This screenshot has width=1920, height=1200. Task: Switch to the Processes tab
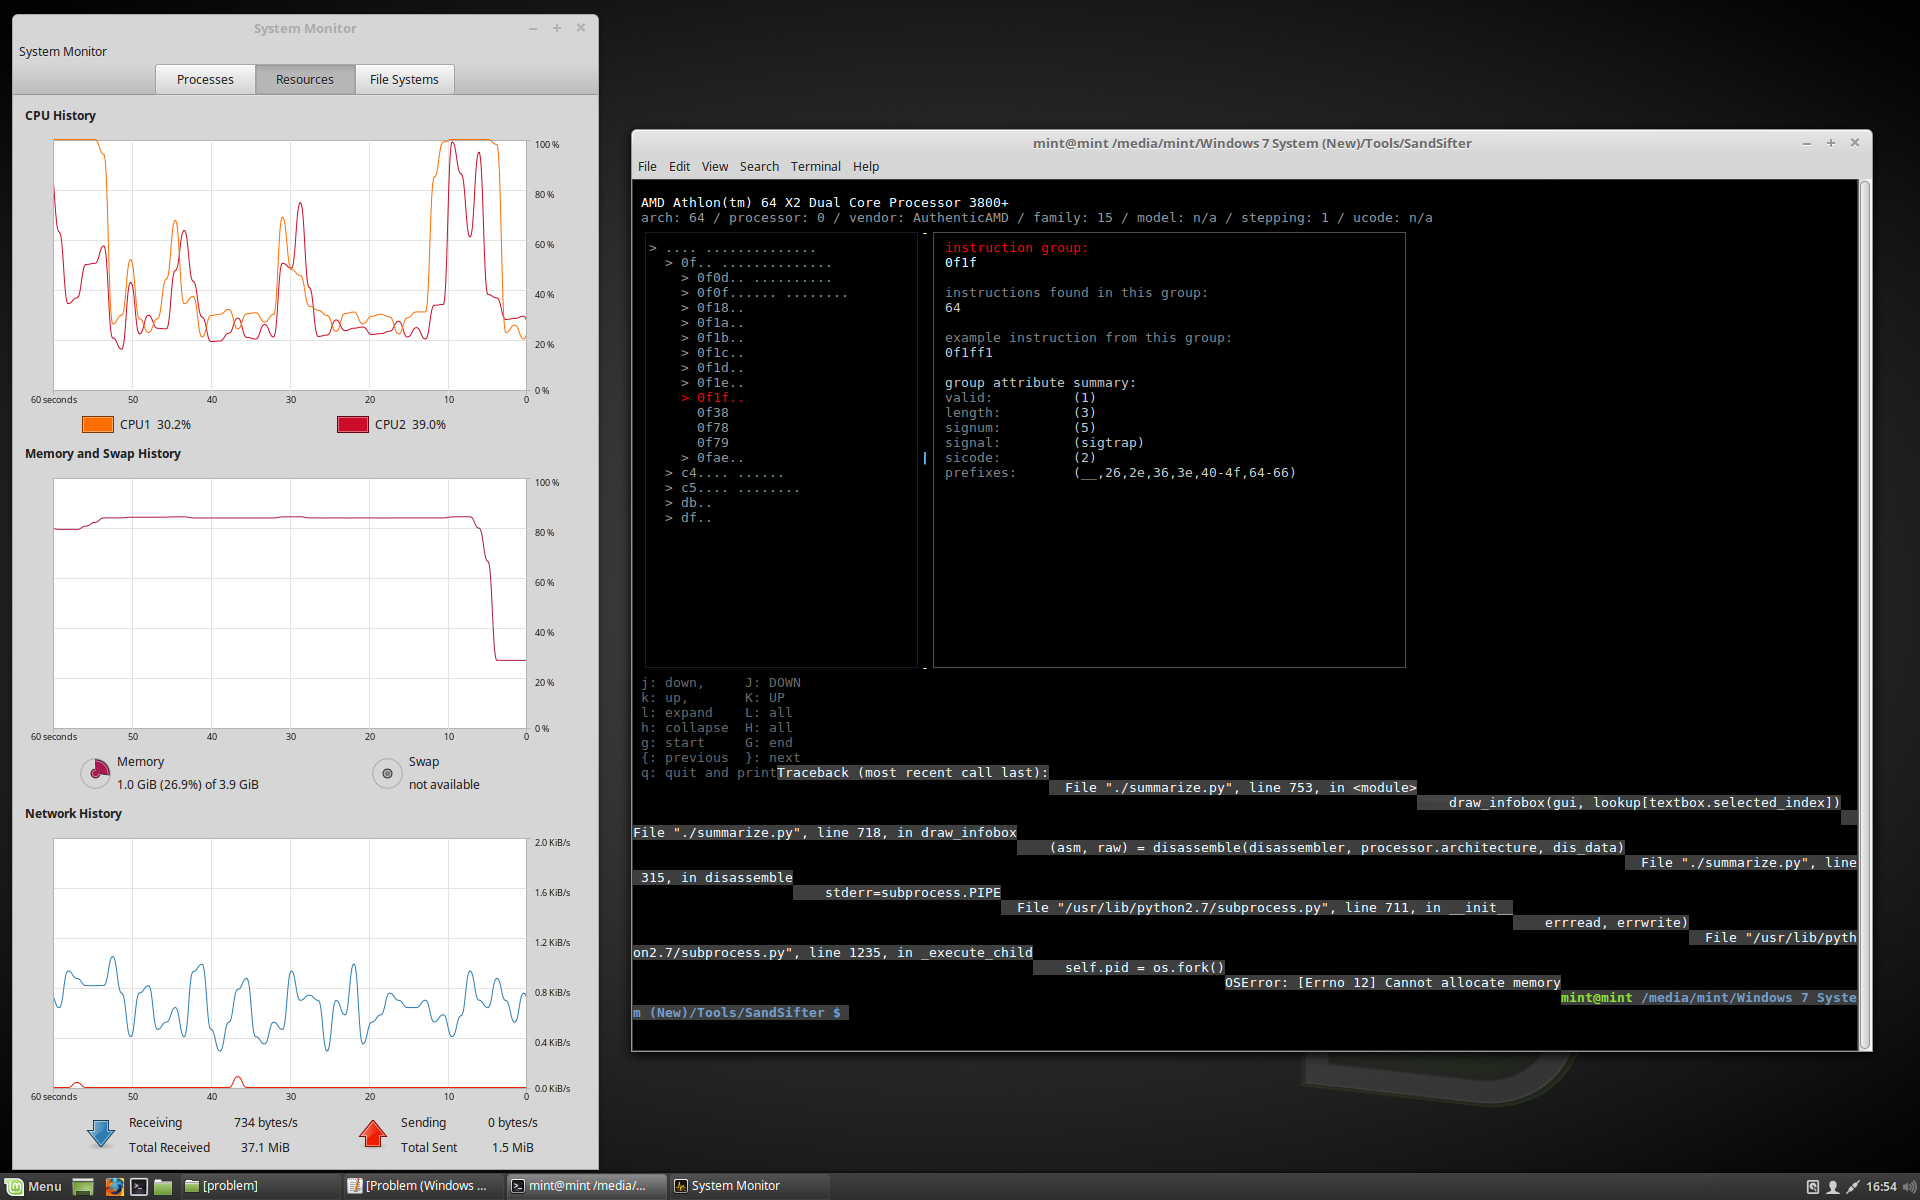[x=205, y=80]
